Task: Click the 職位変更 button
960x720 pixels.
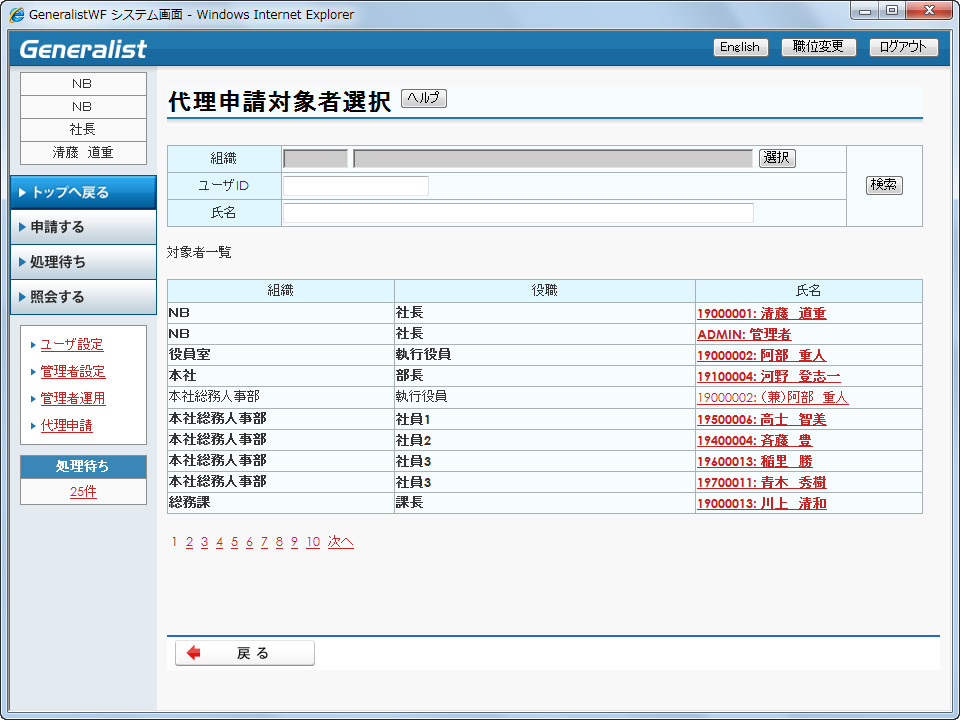Action: (x=818, y=47)
